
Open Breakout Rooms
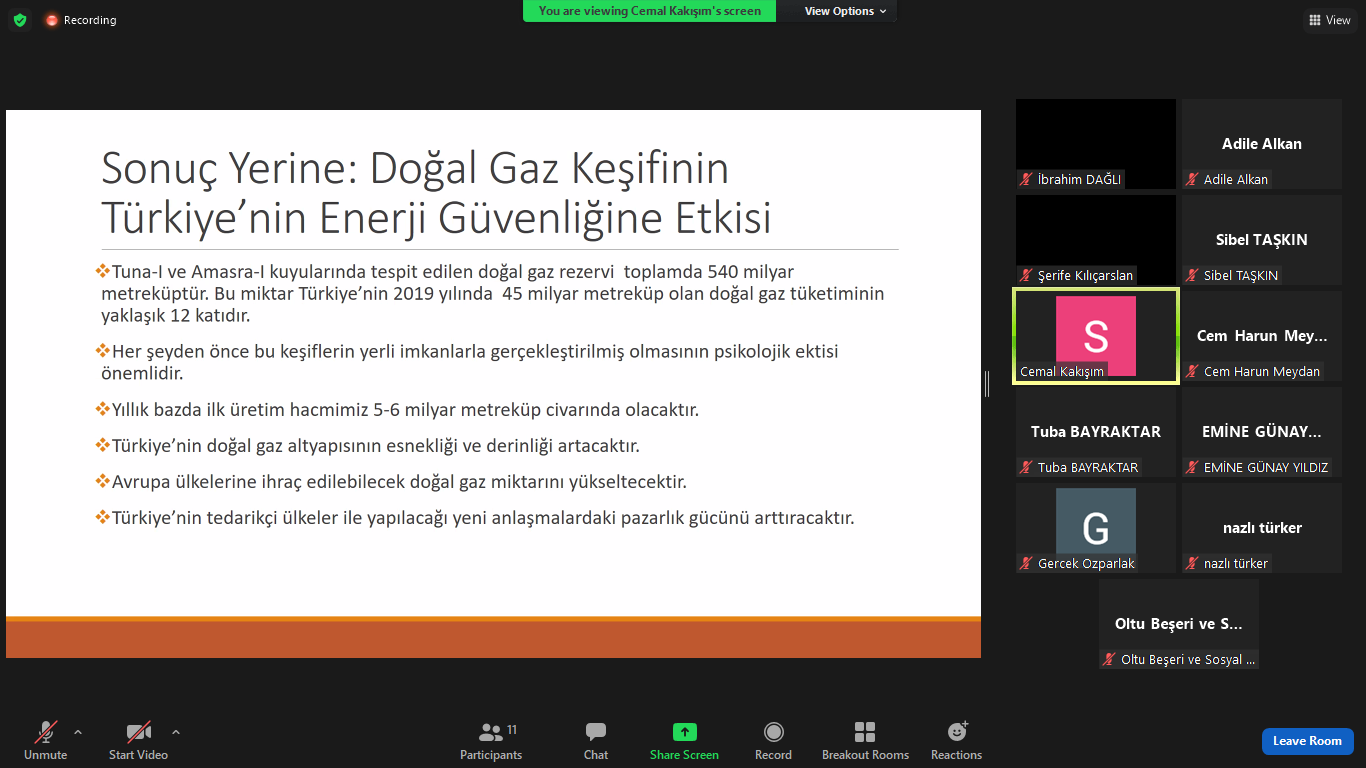865,733
